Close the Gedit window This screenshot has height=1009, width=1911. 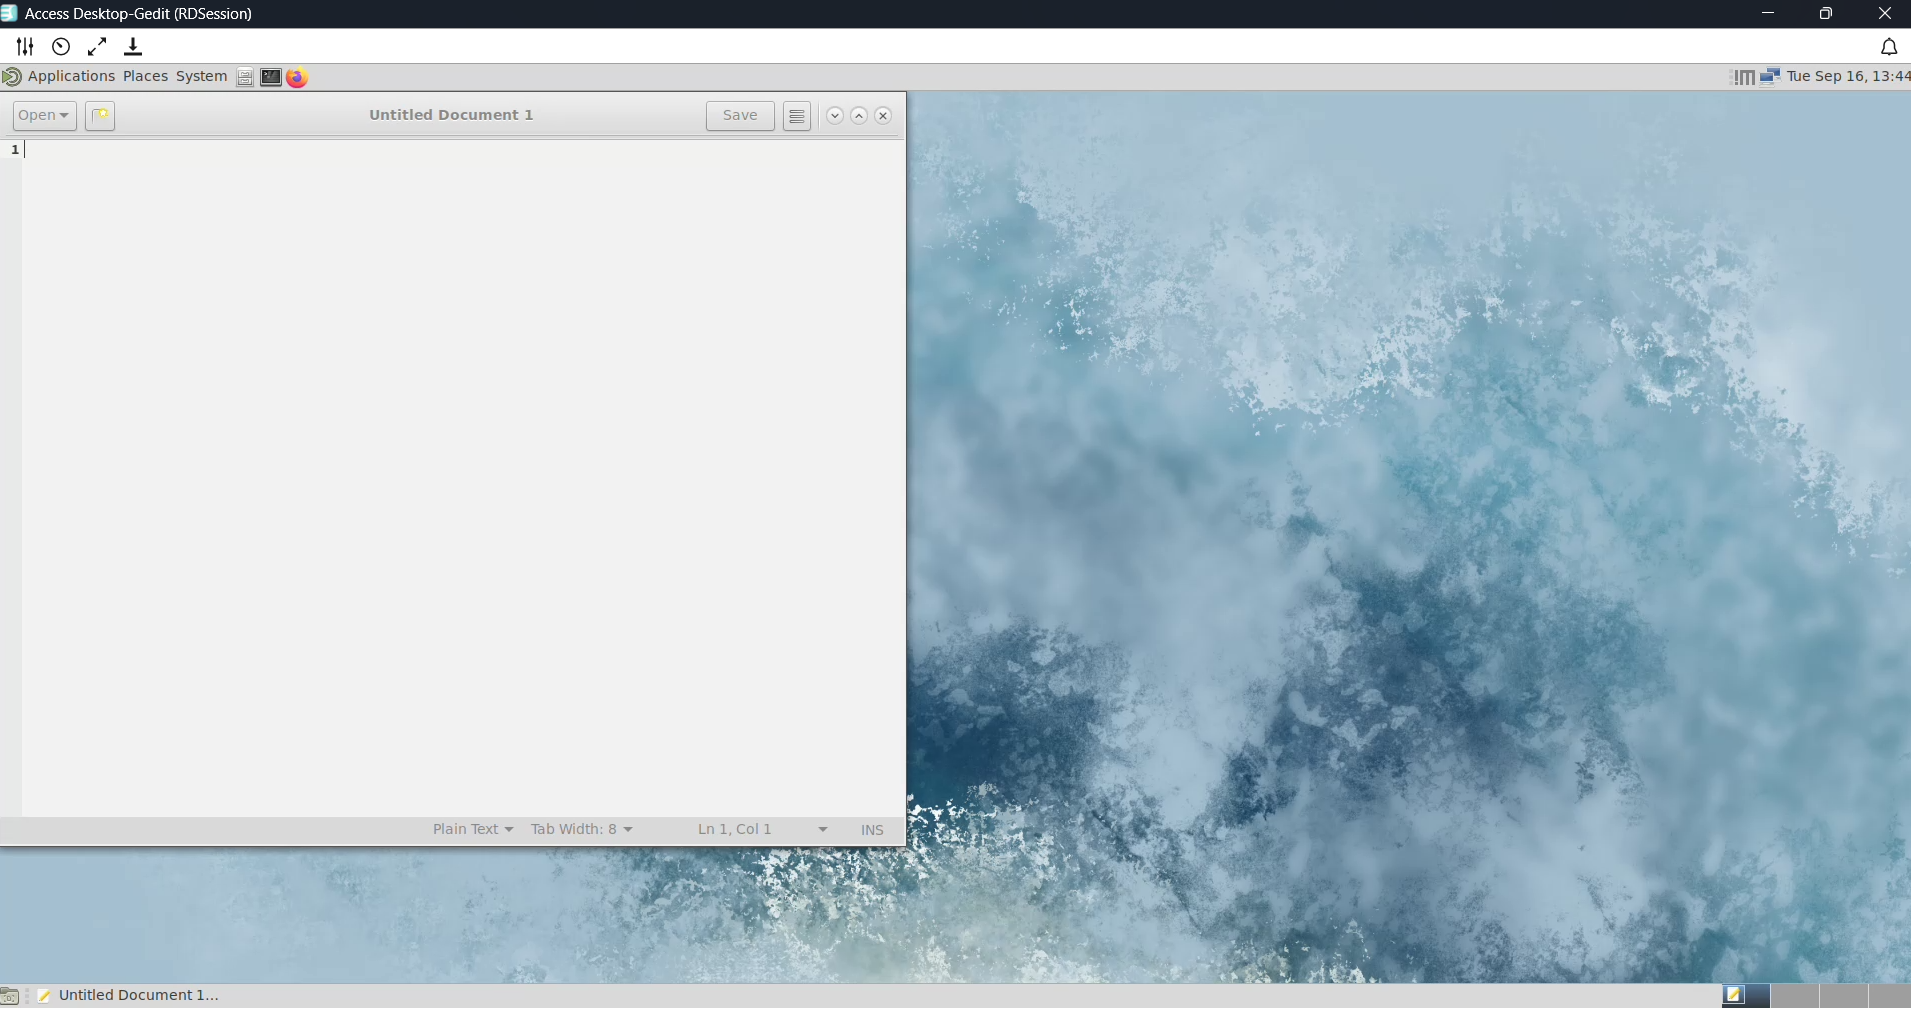coord(883,116)
